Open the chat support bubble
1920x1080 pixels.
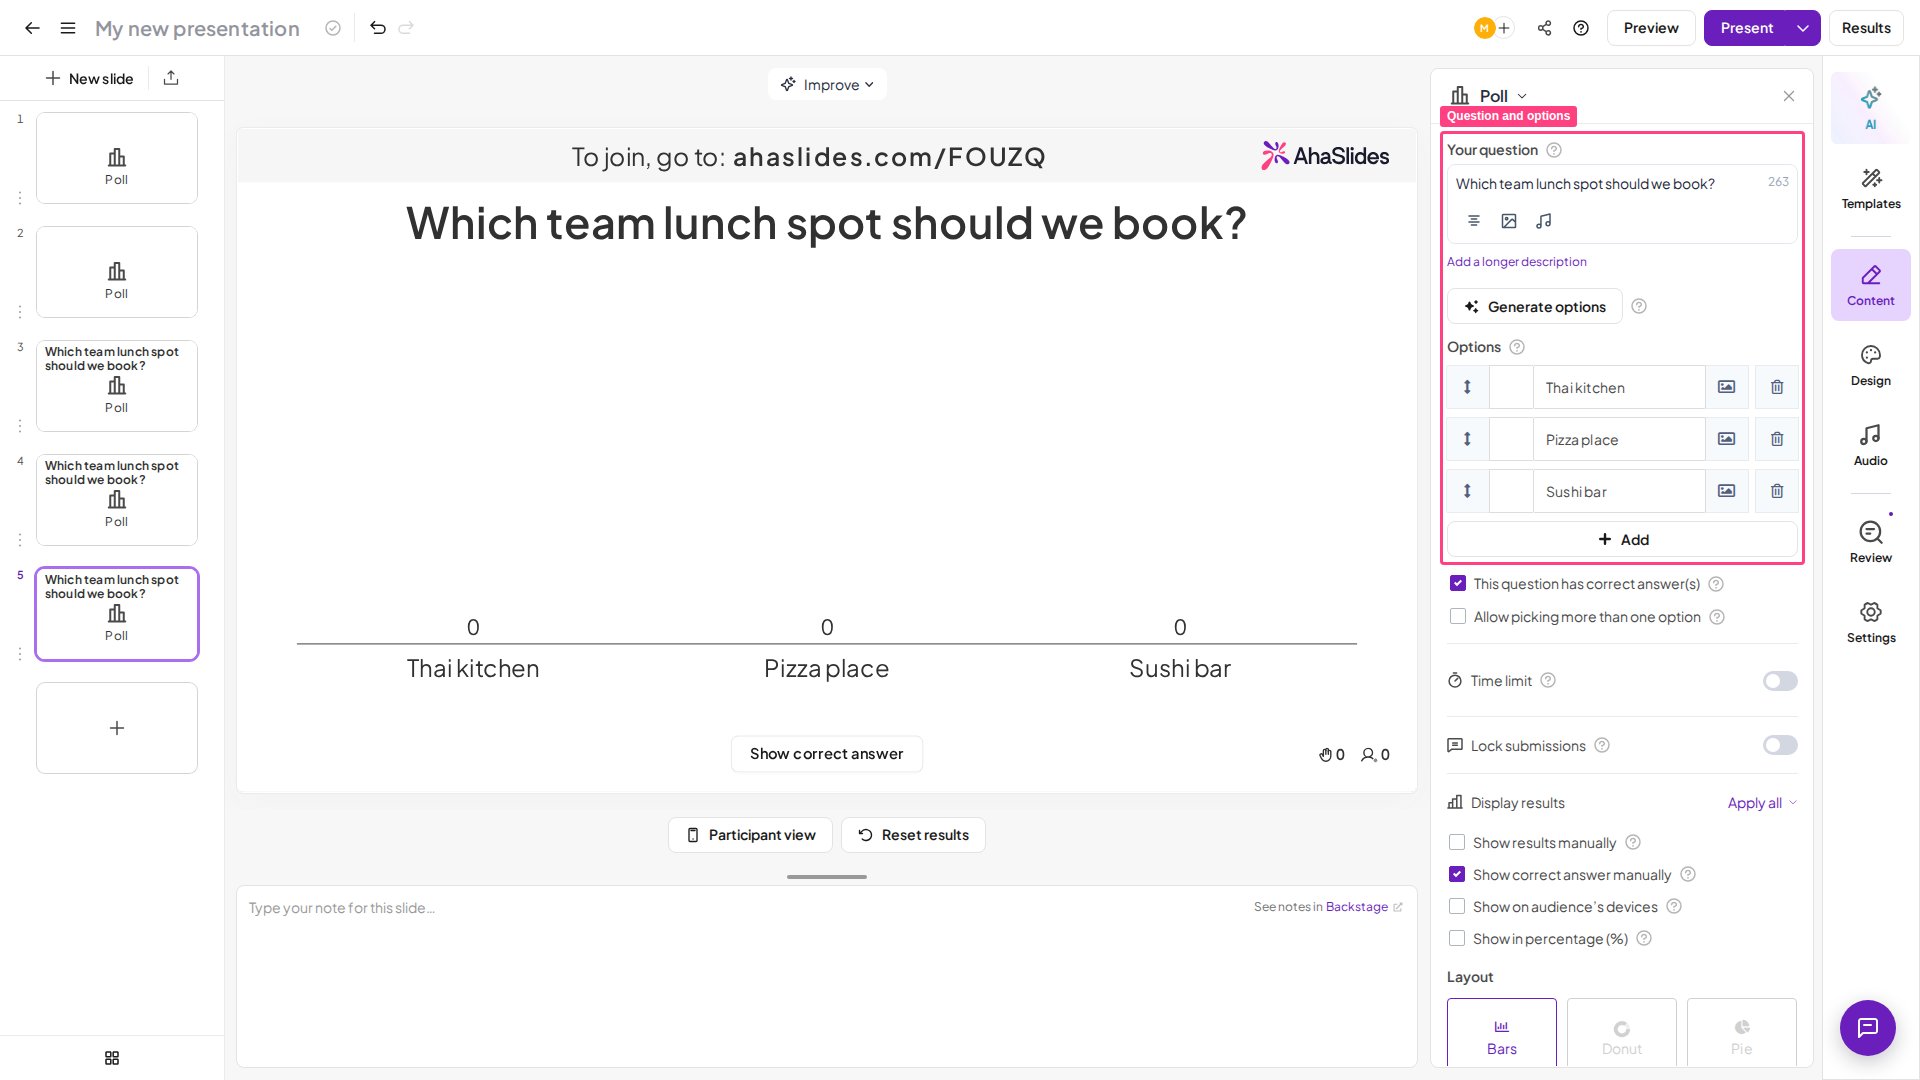(1867, 1027)
